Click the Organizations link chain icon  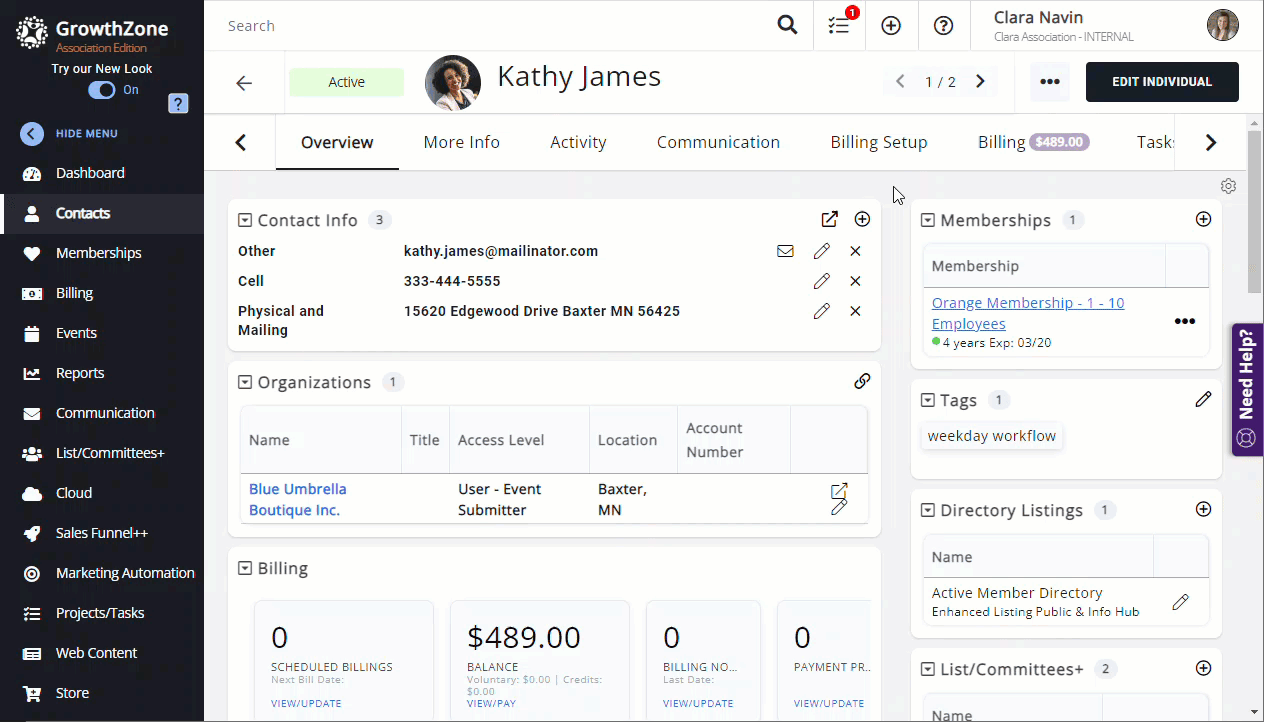[862, 381]
